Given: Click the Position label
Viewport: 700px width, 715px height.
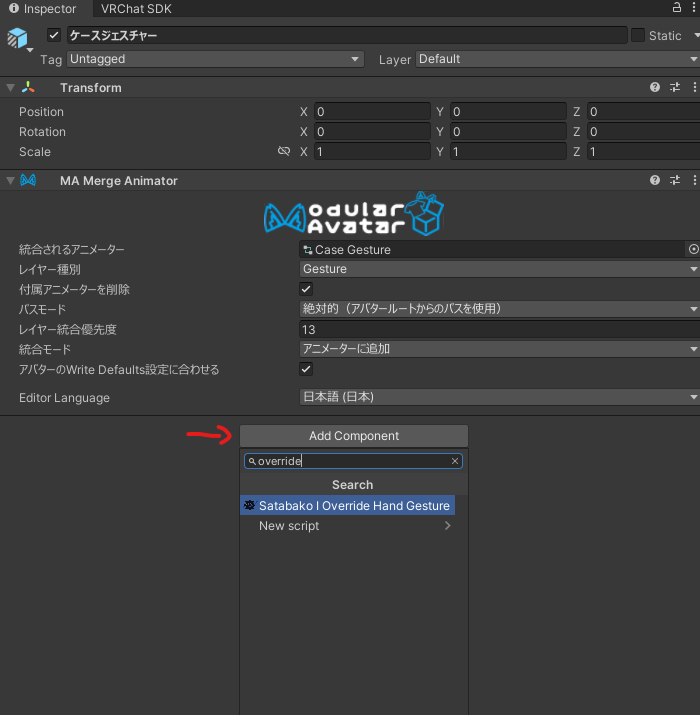Looking at the screenshot, I should [x=41, y=112].
